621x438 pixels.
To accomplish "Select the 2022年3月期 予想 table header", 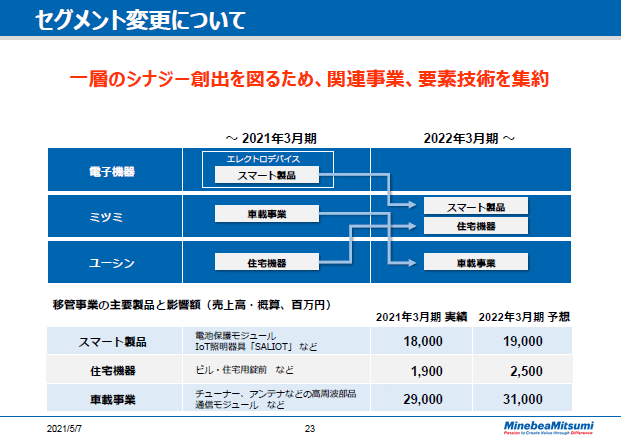I will click(527, 316).
